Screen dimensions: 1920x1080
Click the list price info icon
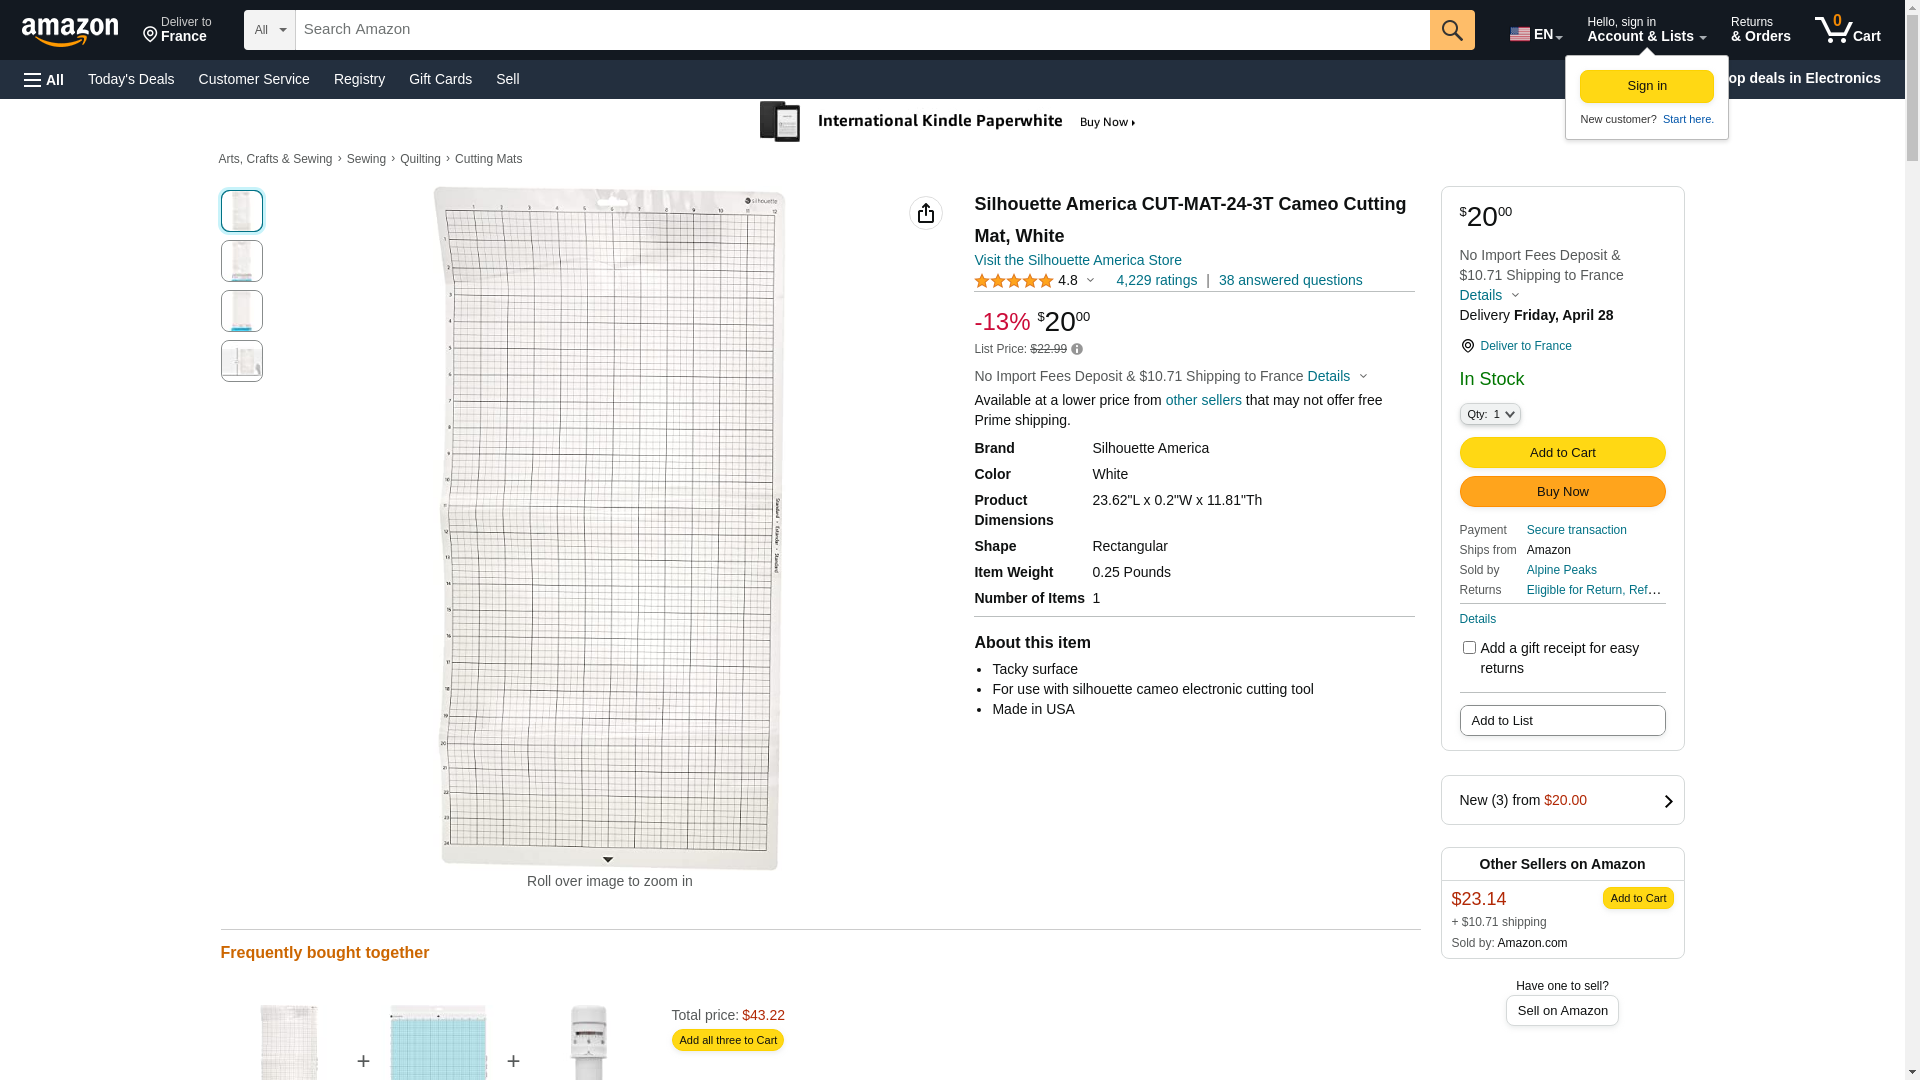point(1077,350)
